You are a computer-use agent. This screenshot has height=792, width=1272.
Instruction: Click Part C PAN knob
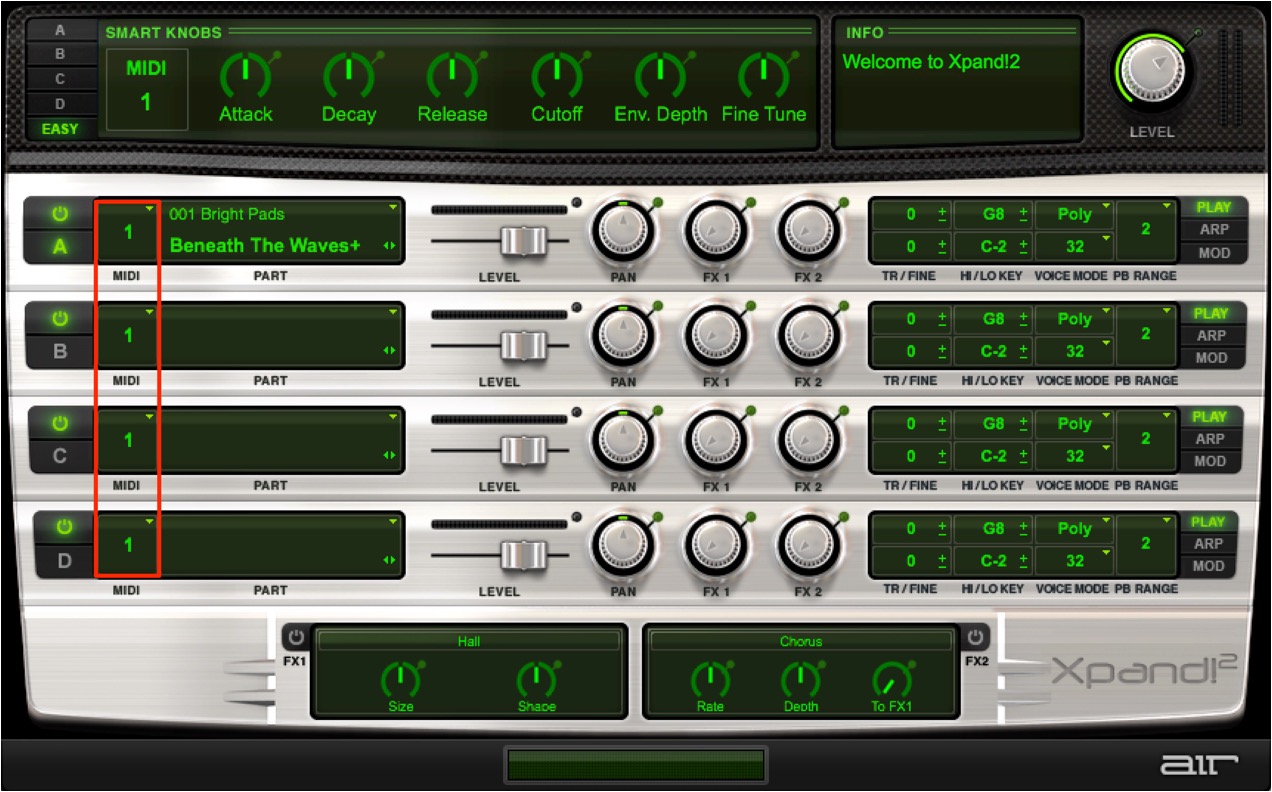(623, 442)
